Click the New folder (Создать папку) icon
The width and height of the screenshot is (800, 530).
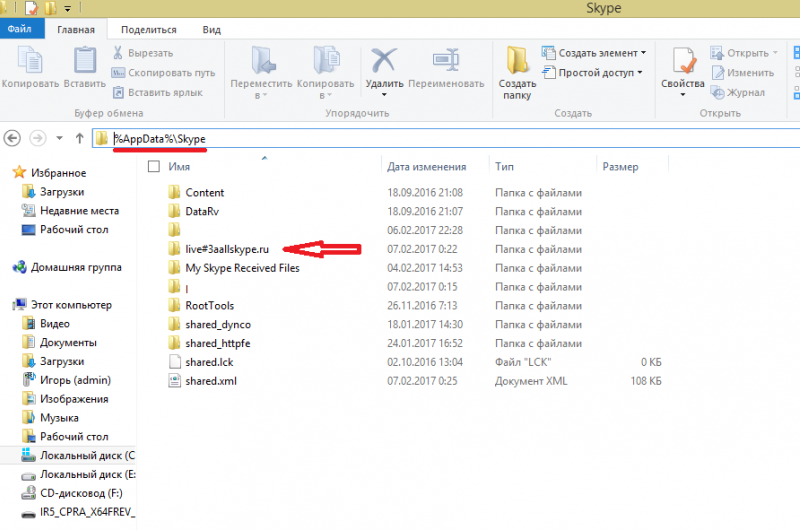point(517,60)
